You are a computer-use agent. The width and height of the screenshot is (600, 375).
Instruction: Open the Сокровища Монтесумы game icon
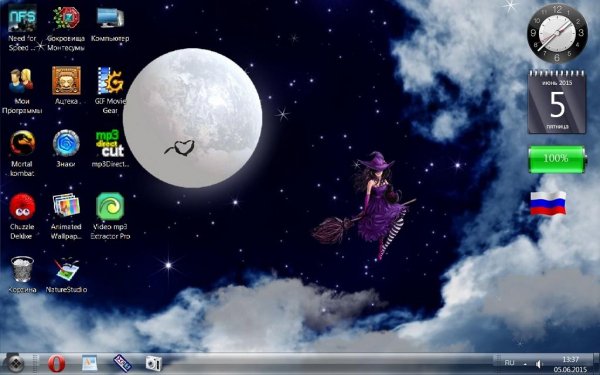[x=66, y=27]
